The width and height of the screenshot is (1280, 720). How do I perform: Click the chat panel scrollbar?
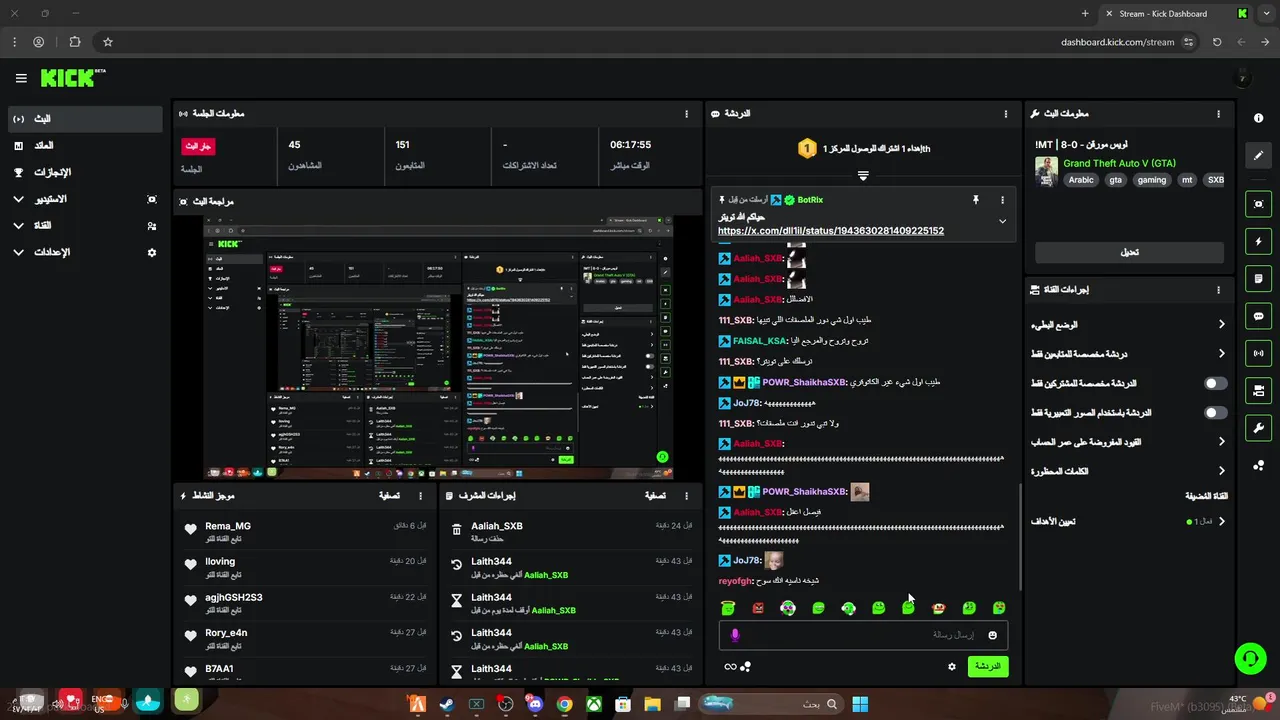(x=1020, y=537)
